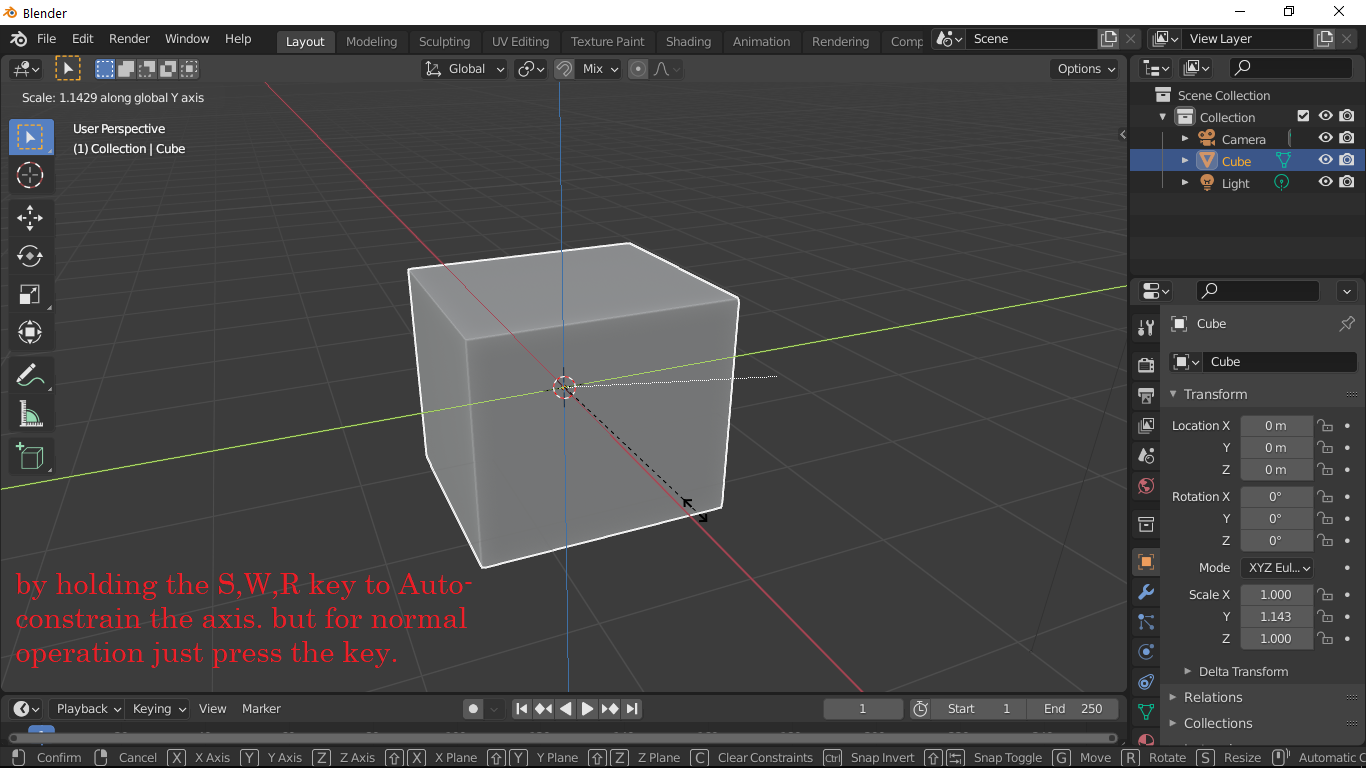
Task: Open the Modifier properties wrench tab
Action: point(1146,591)
